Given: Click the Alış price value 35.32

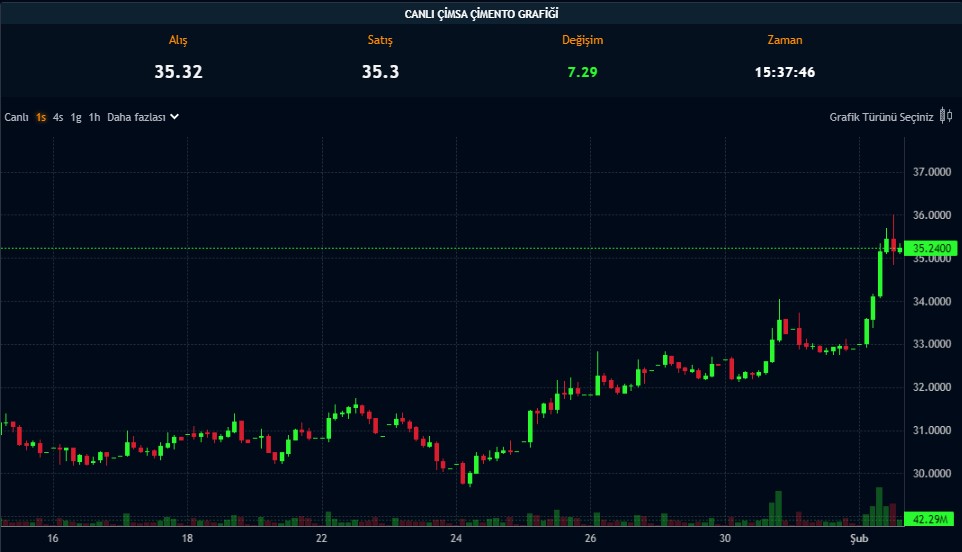Looking at the screenshot, I should [x=178, y=72].
